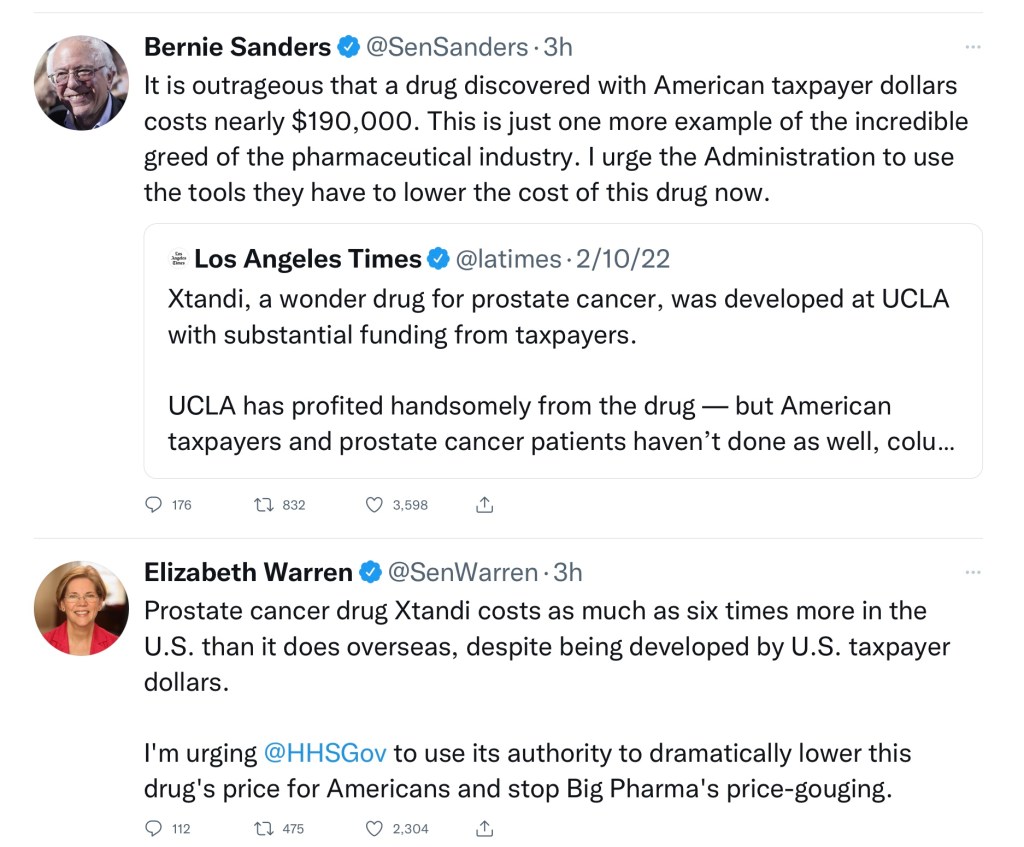The image size is (1024, 847).
Task: Click the Elizabeth Warren display name
Action: click(248, 572)
